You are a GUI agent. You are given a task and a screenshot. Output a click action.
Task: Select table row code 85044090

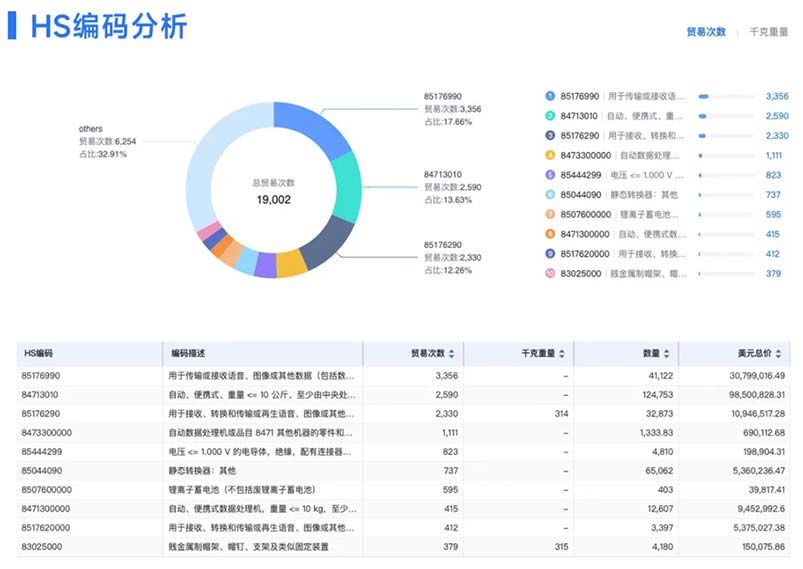click(41, 471)
